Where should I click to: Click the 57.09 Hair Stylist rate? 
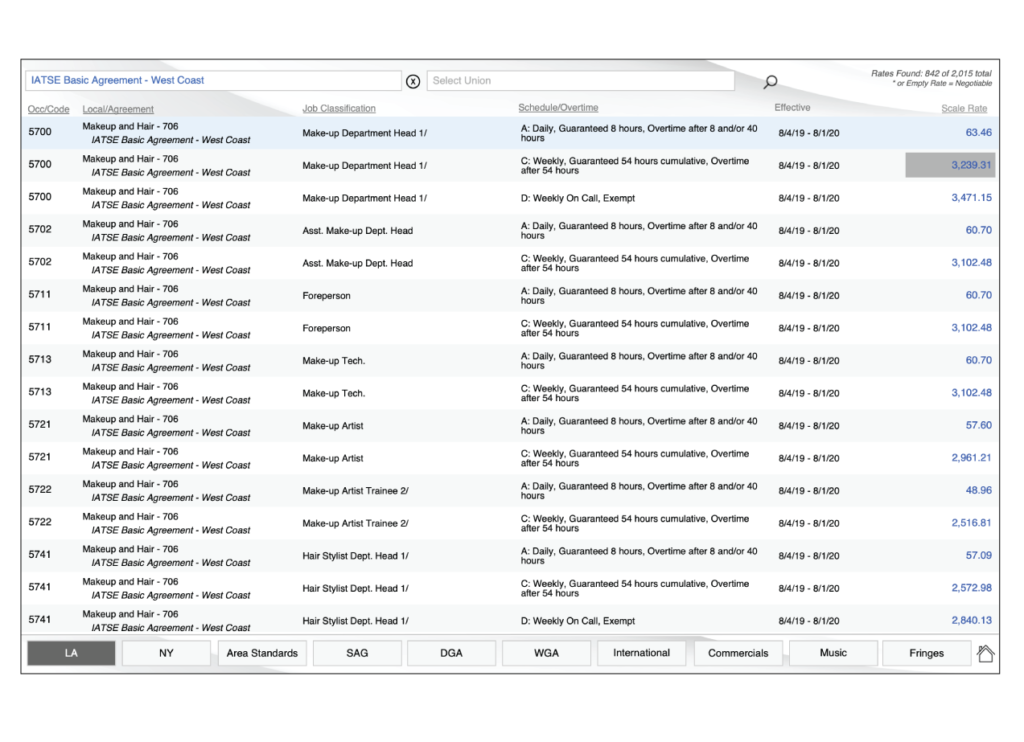(x=978, y=555)
